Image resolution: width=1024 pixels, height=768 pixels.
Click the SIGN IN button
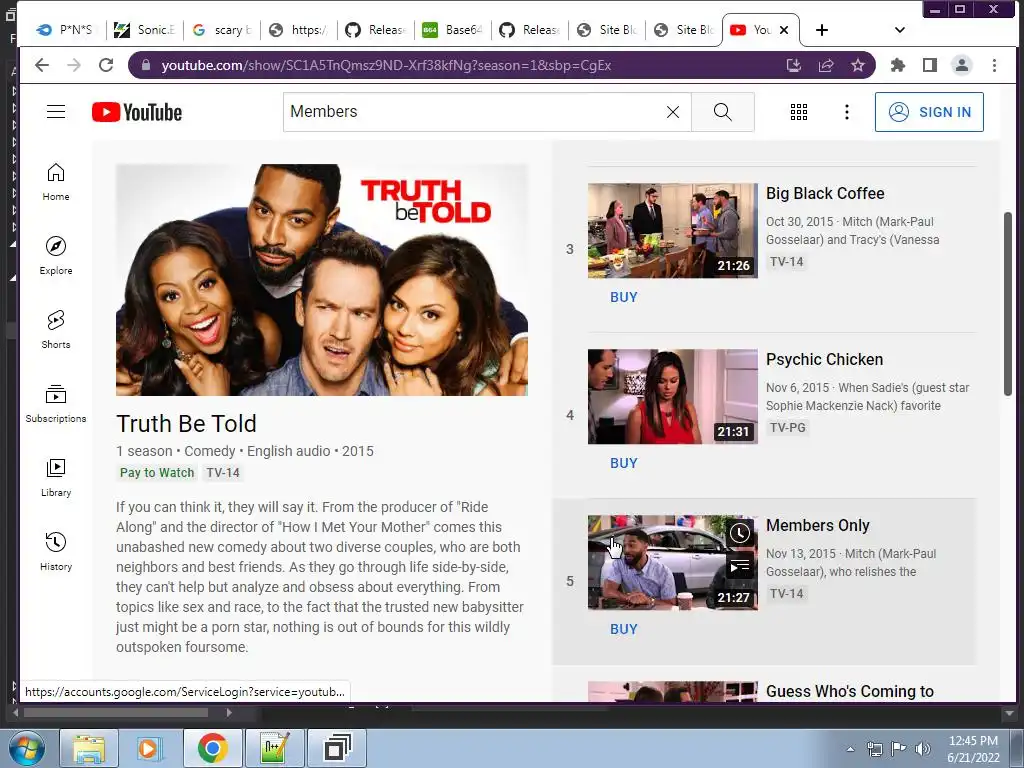tap(929, 112)
